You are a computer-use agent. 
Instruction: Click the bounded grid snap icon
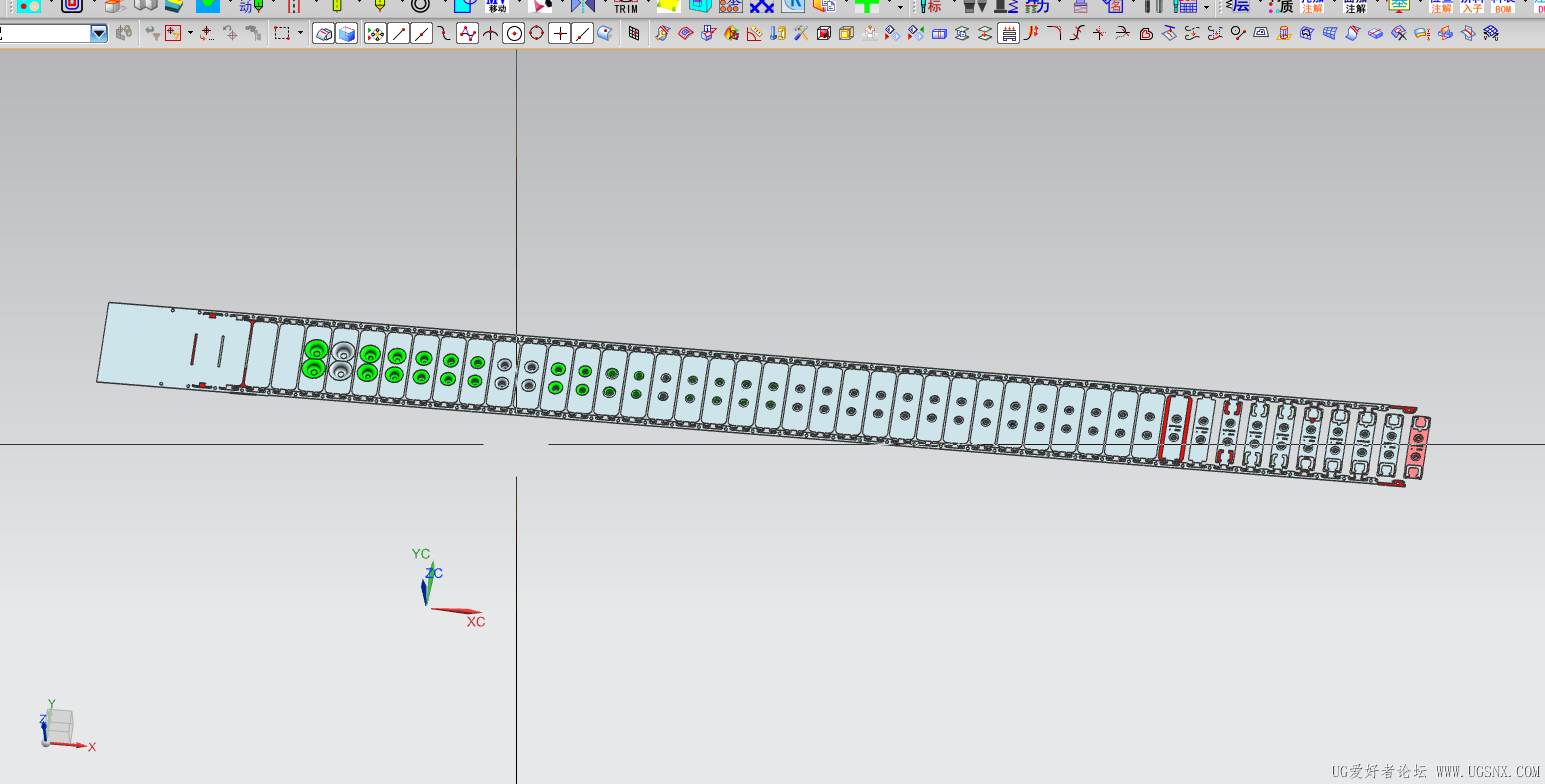click(x=634, y=34)
